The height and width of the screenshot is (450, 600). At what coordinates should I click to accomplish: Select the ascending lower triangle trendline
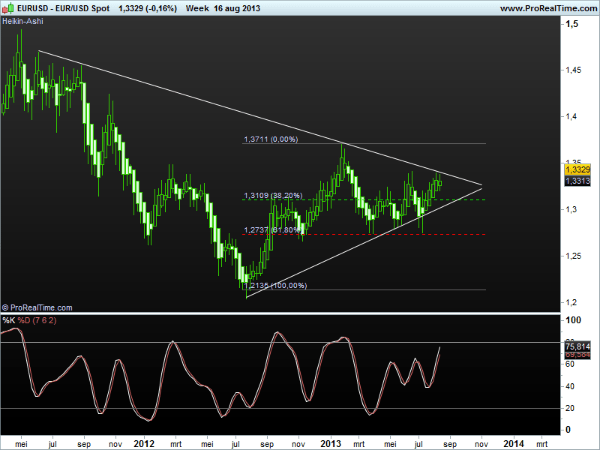pos(364,243)
